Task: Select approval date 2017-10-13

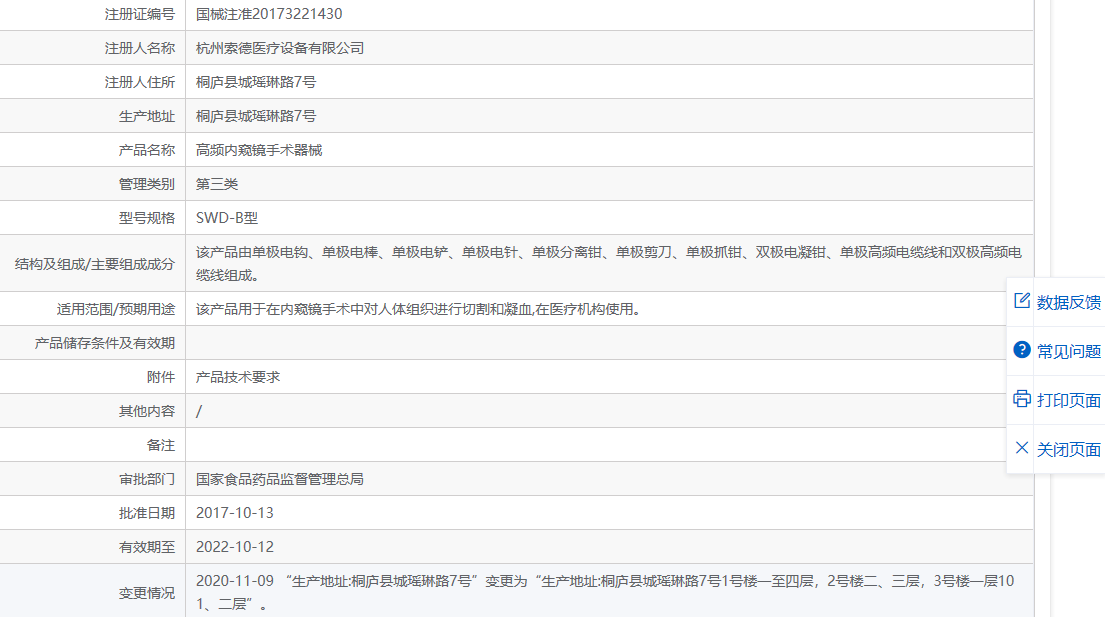Action: [235, 513]
